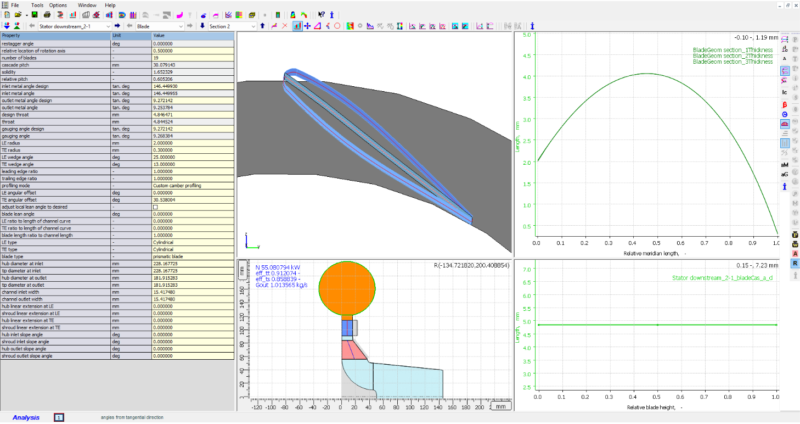Click the blue info 'i' icon in top toolbar
This screenshot has width=800, height=424.
[332, 15]
